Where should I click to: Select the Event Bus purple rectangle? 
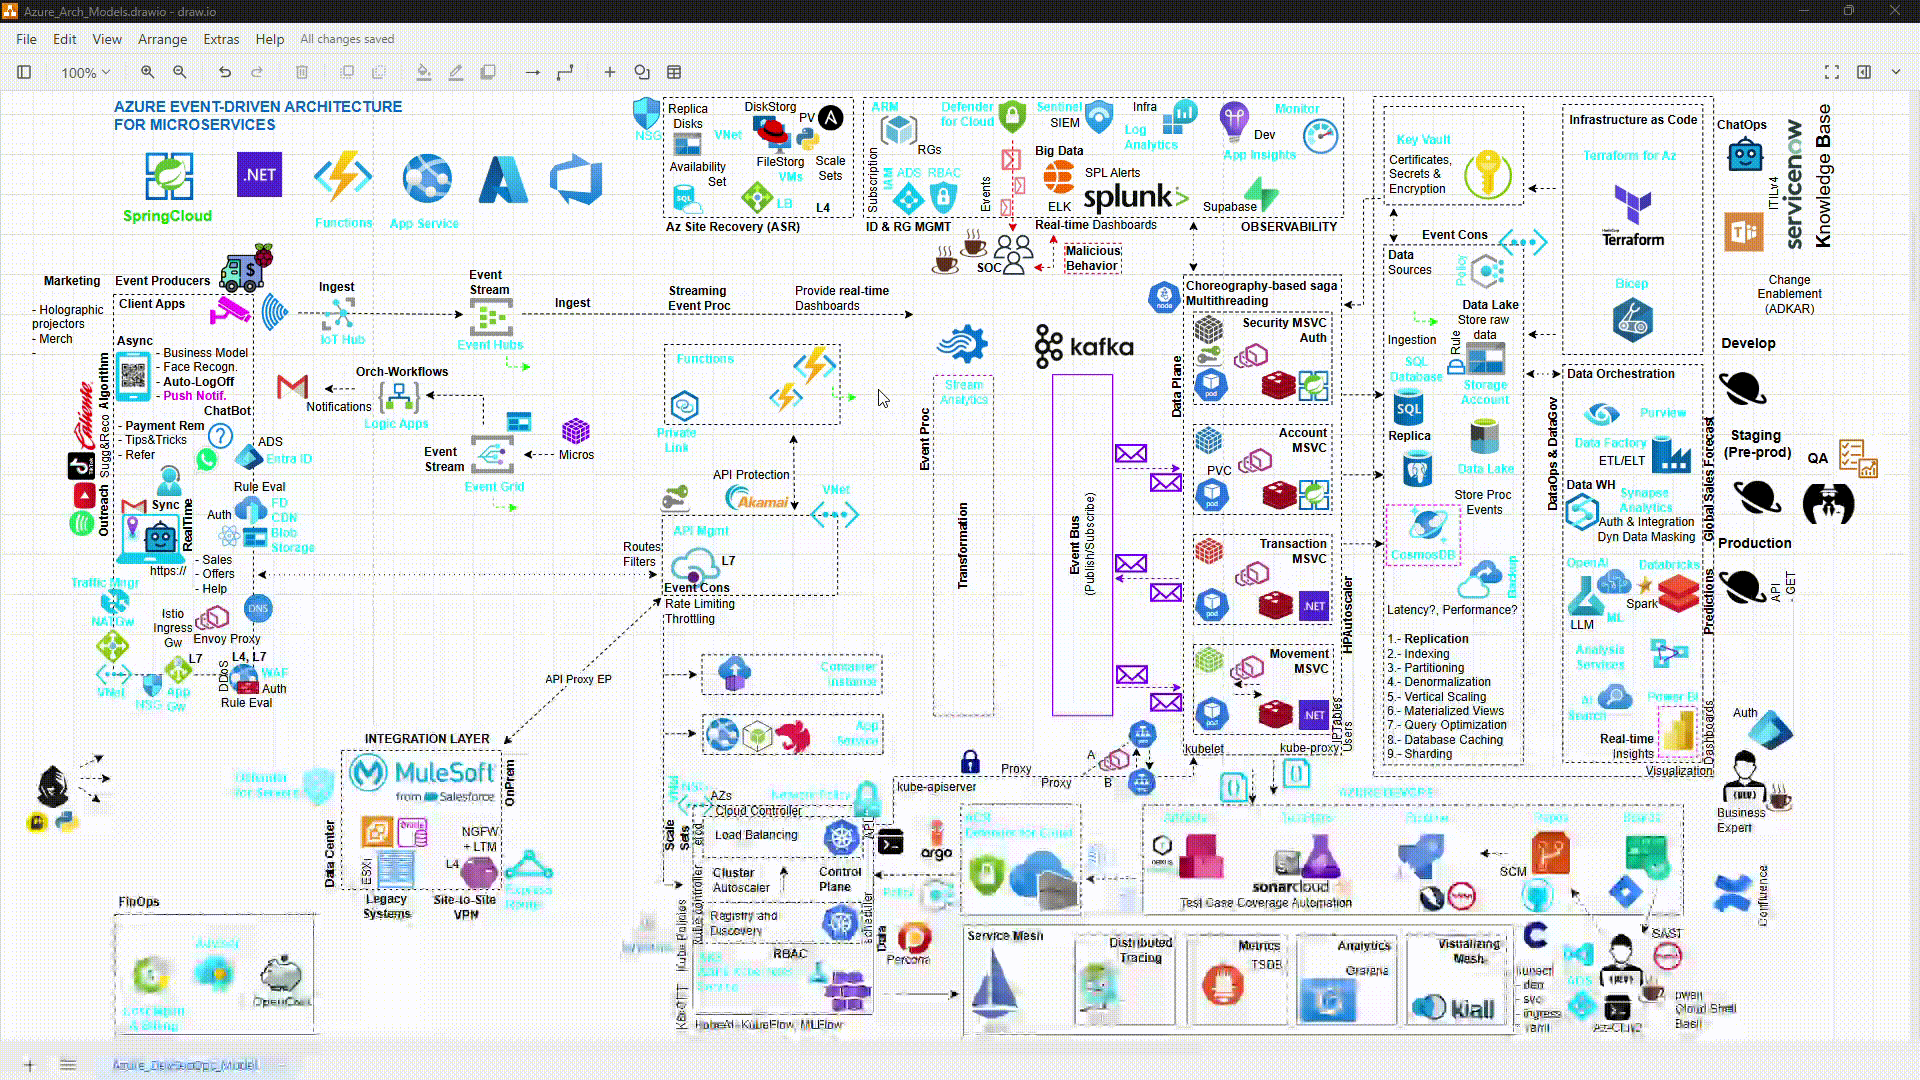pyautogui.click(x=1082, y=545)
